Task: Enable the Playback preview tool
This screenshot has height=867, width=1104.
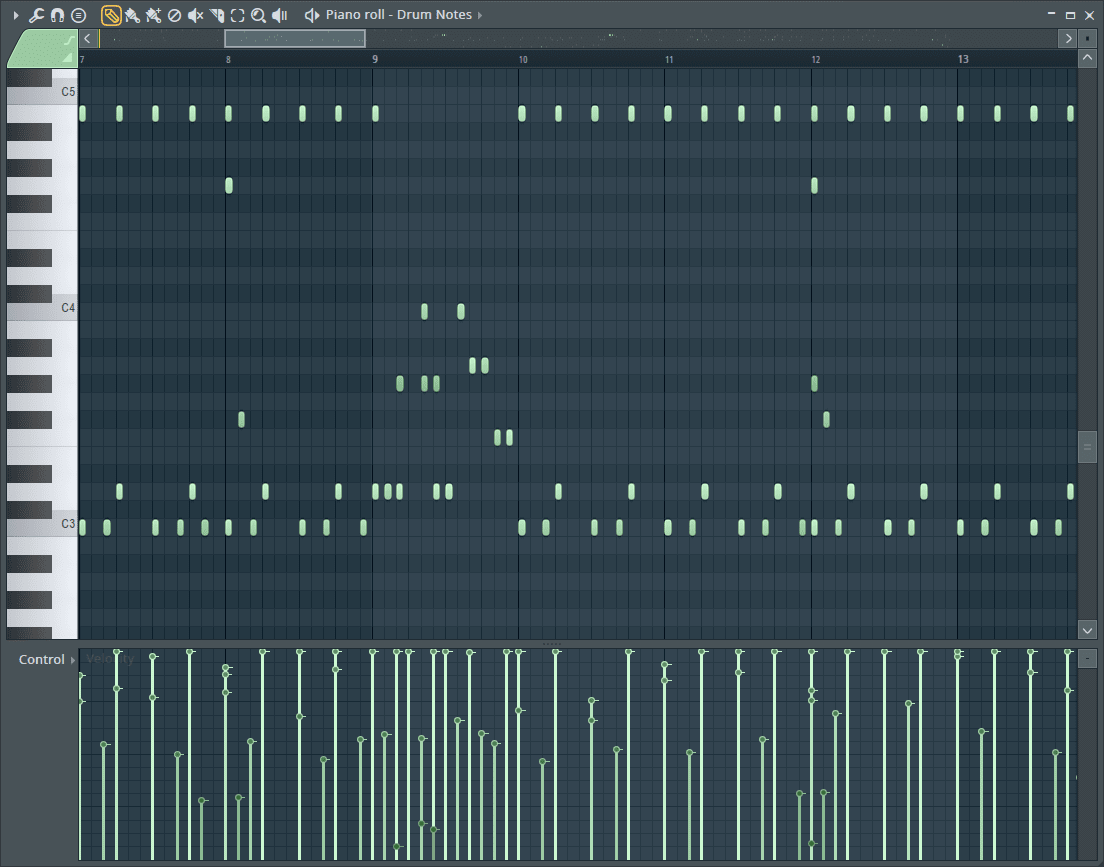Action: point(280,15)
